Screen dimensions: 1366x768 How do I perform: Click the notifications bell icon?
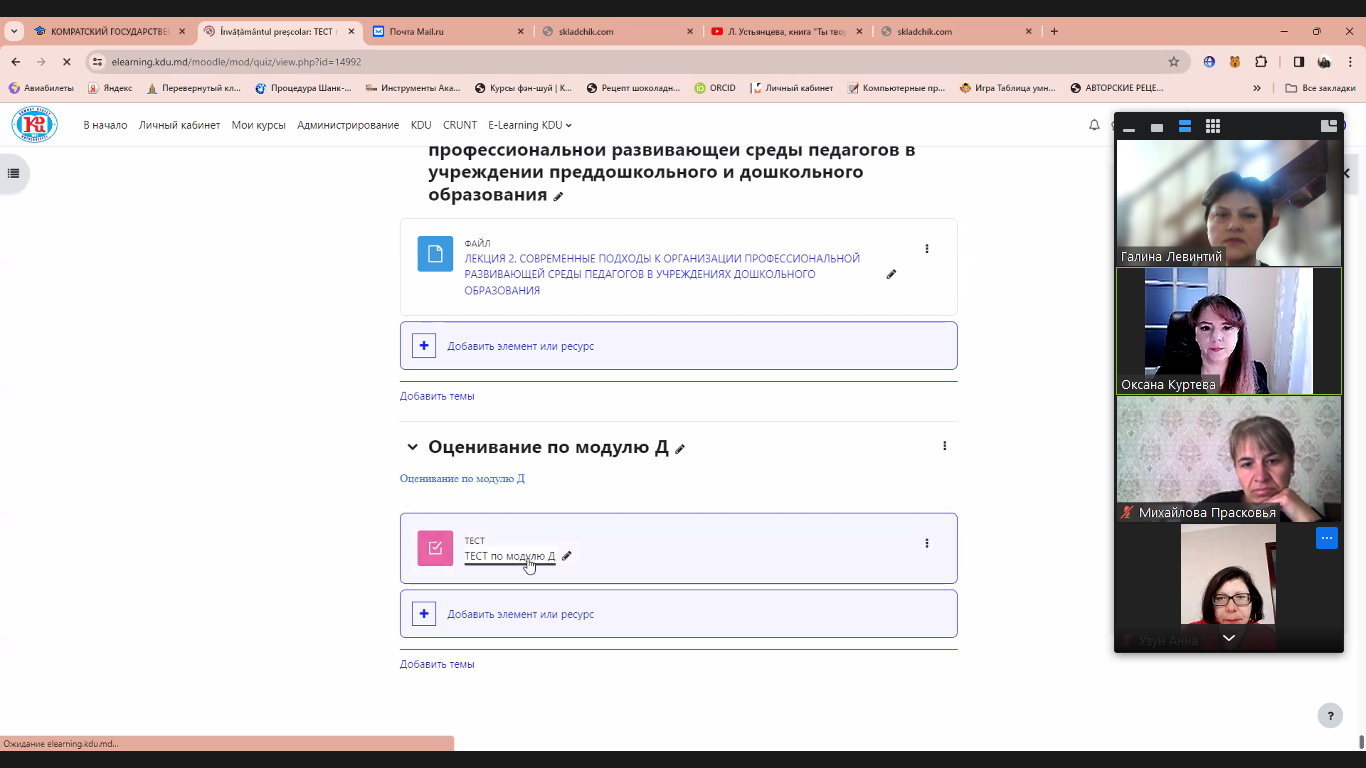pos(1094,125)
